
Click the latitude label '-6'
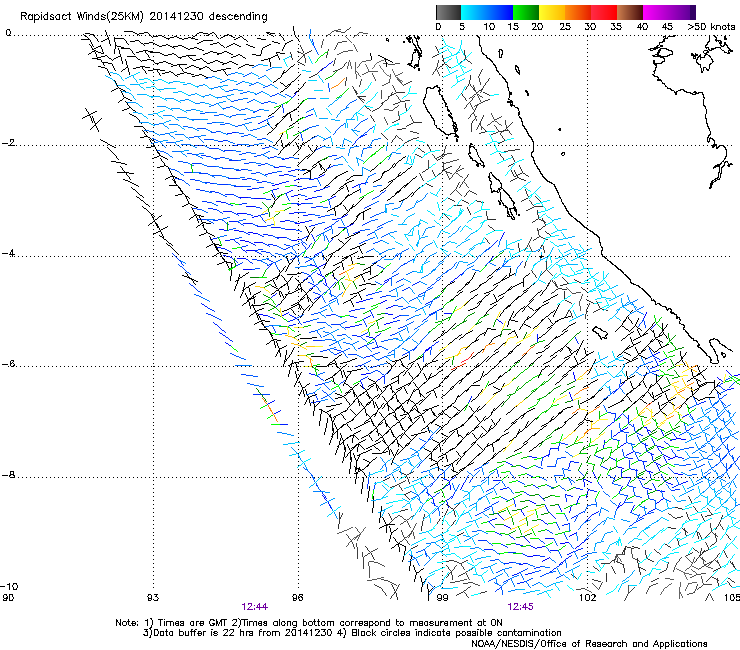8,364
